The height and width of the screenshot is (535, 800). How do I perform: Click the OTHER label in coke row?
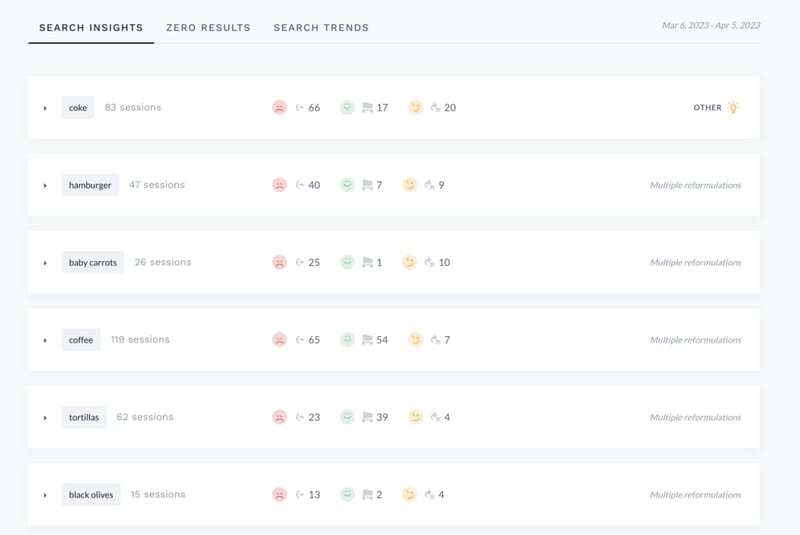click(707, 108)
